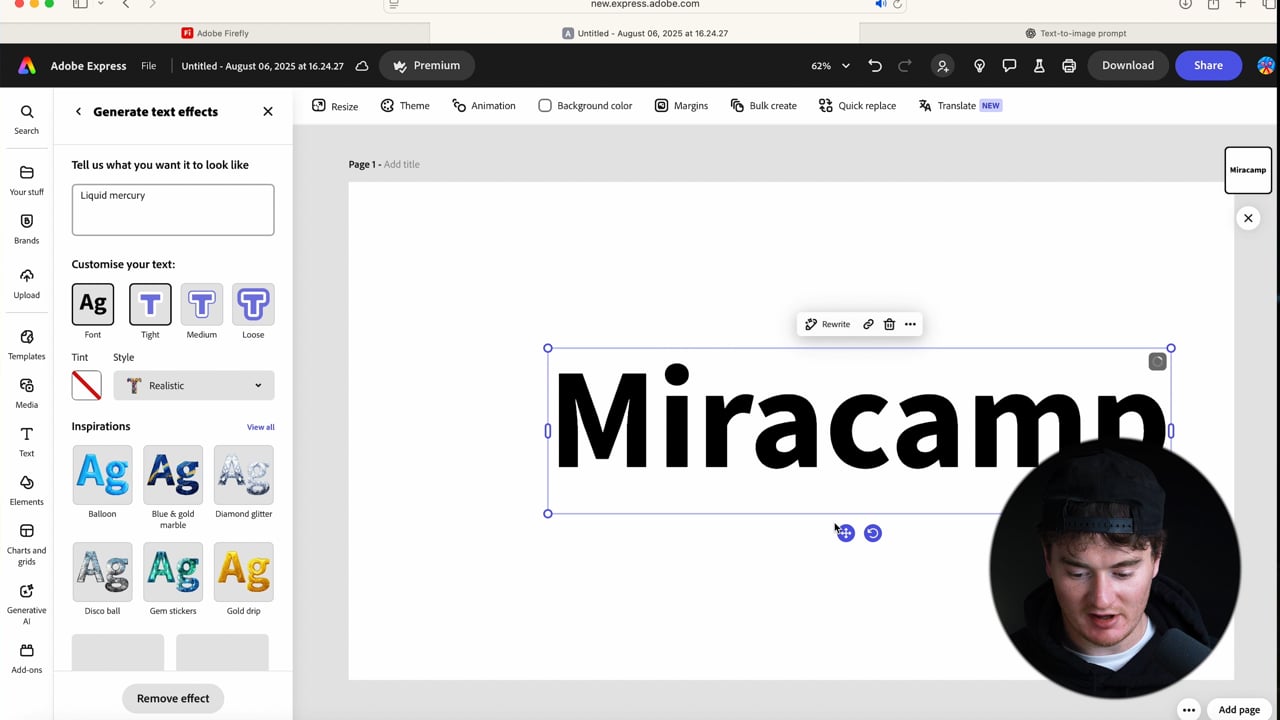This screenshot has width=1280, height=720.
Task: Apply the Blue & gold marble effect
Action: pos(173,475)
